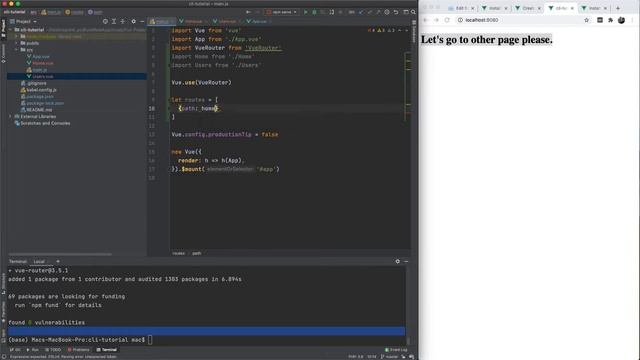Open Problems tool window tab
This screenshot has height=360, width=640.
point(78,350)
